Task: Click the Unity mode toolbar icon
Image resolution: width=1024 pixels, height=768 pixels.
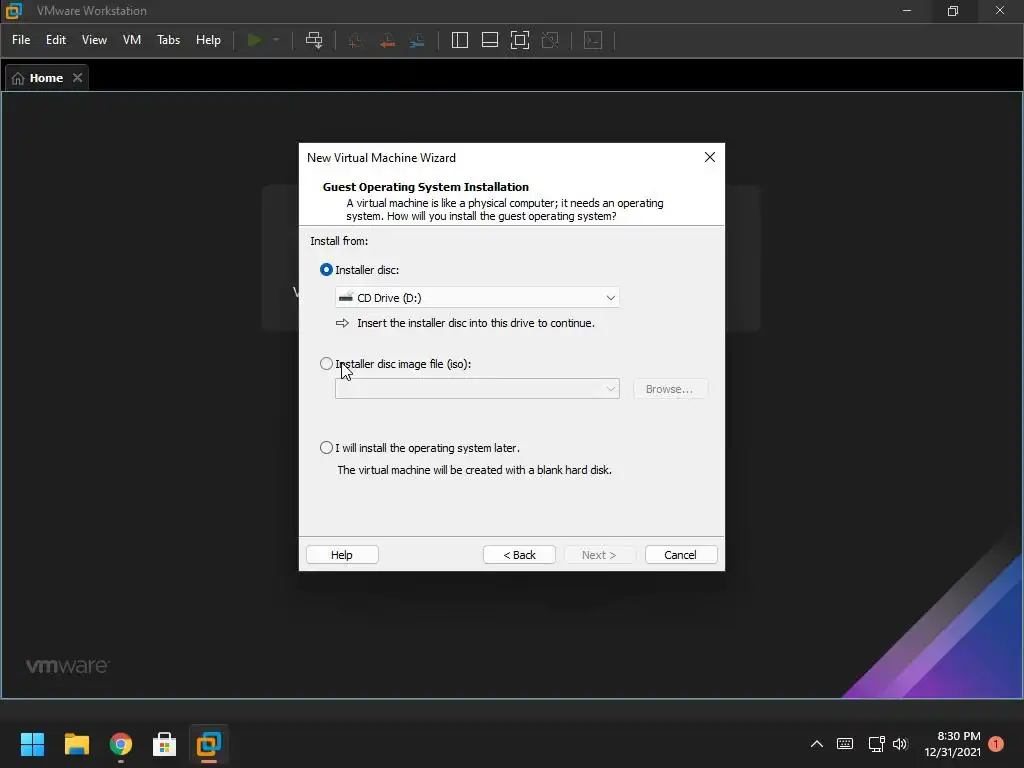Action: (x=551, y=40)
